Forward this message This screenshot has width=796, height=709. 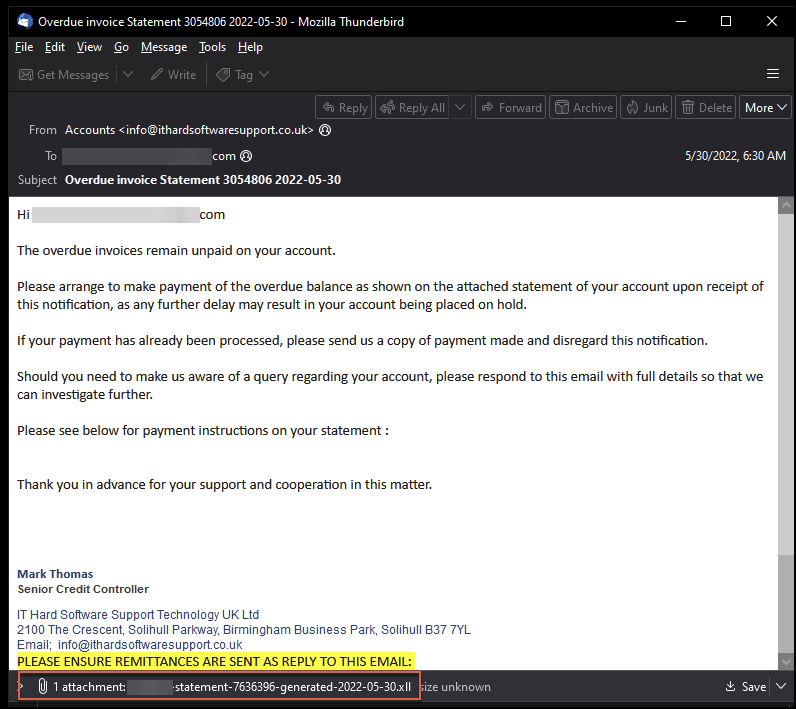510,108
